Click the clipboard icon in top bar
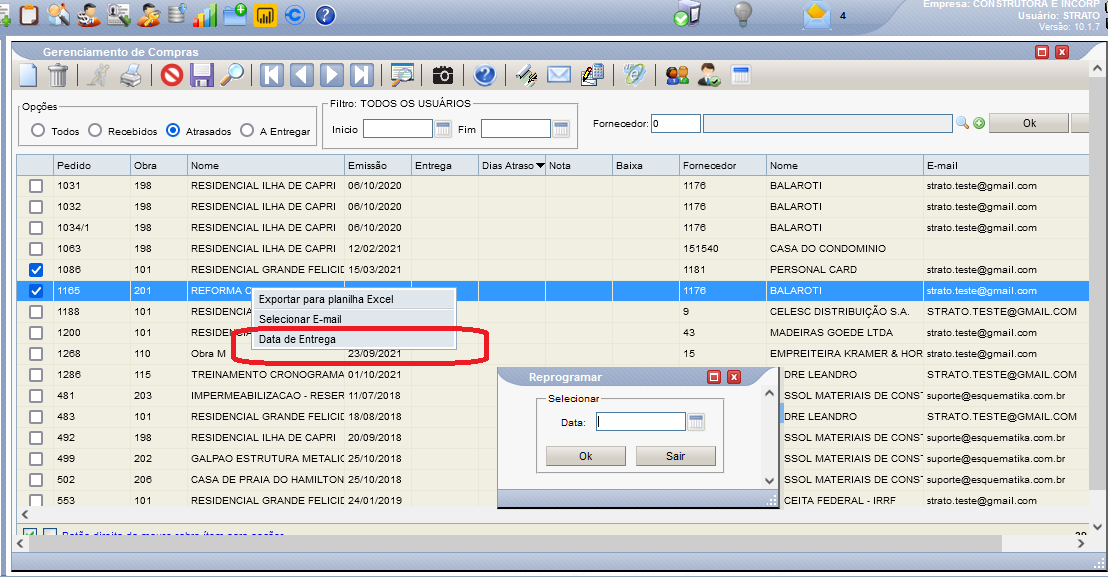1108x577 pixels. point(29,14)
